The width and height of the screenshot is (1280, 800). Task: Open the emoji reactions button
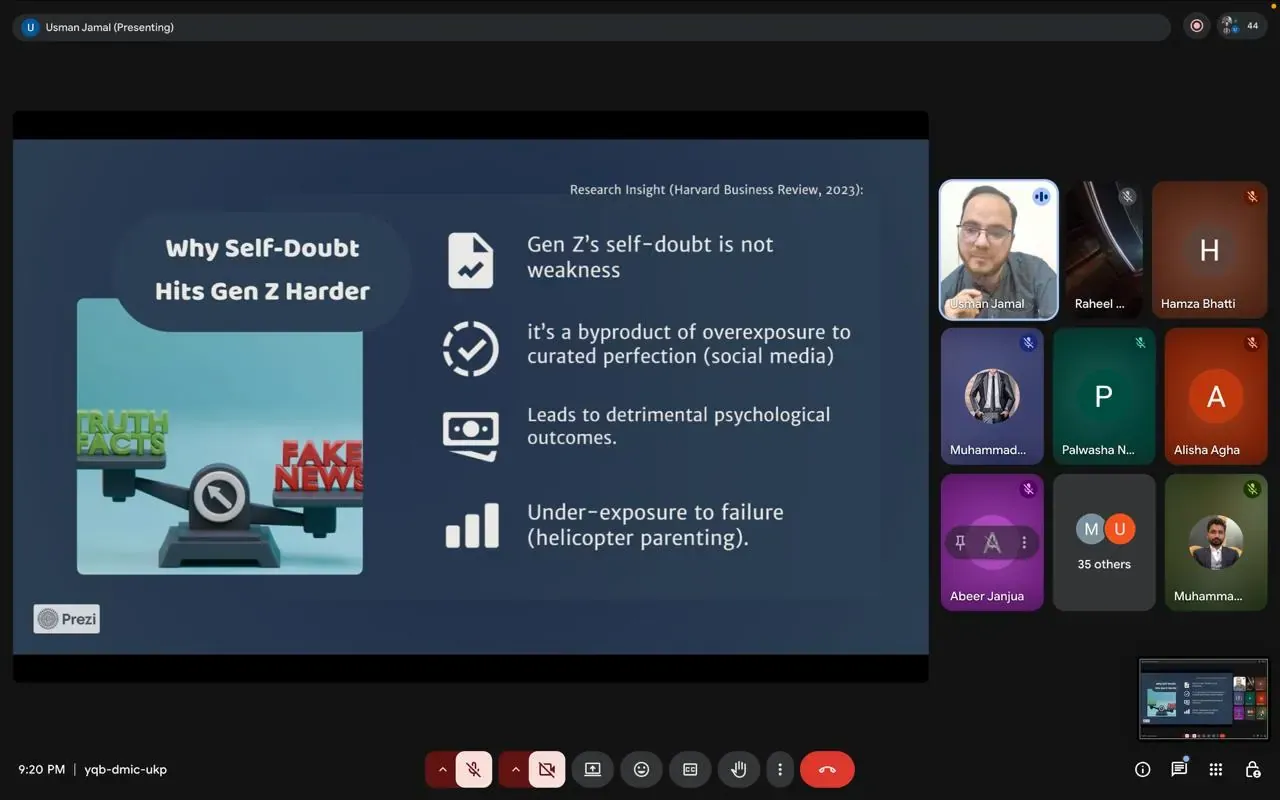[642, 769]
